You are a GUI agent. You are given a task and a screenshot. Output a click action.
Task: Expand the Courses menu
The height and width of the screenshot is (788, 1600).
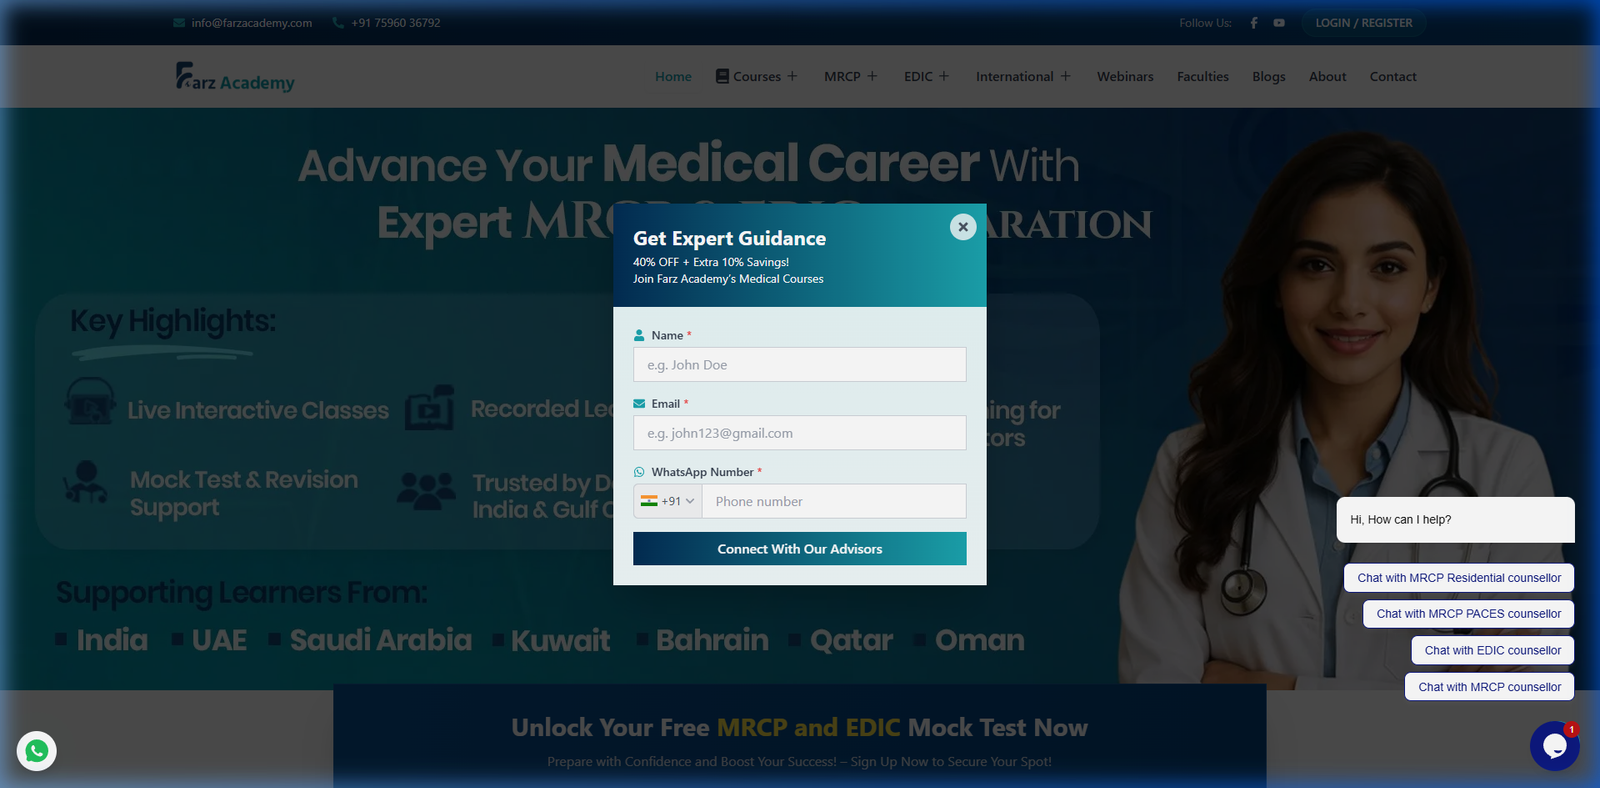tap(792, 77)
